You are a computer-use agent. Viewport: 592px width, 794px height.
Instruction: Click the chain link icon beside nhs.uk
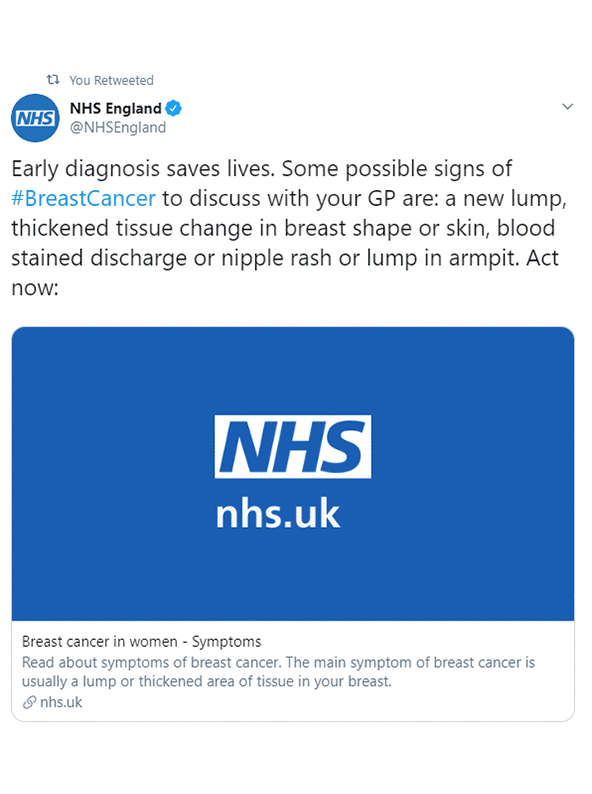point(29,702)
